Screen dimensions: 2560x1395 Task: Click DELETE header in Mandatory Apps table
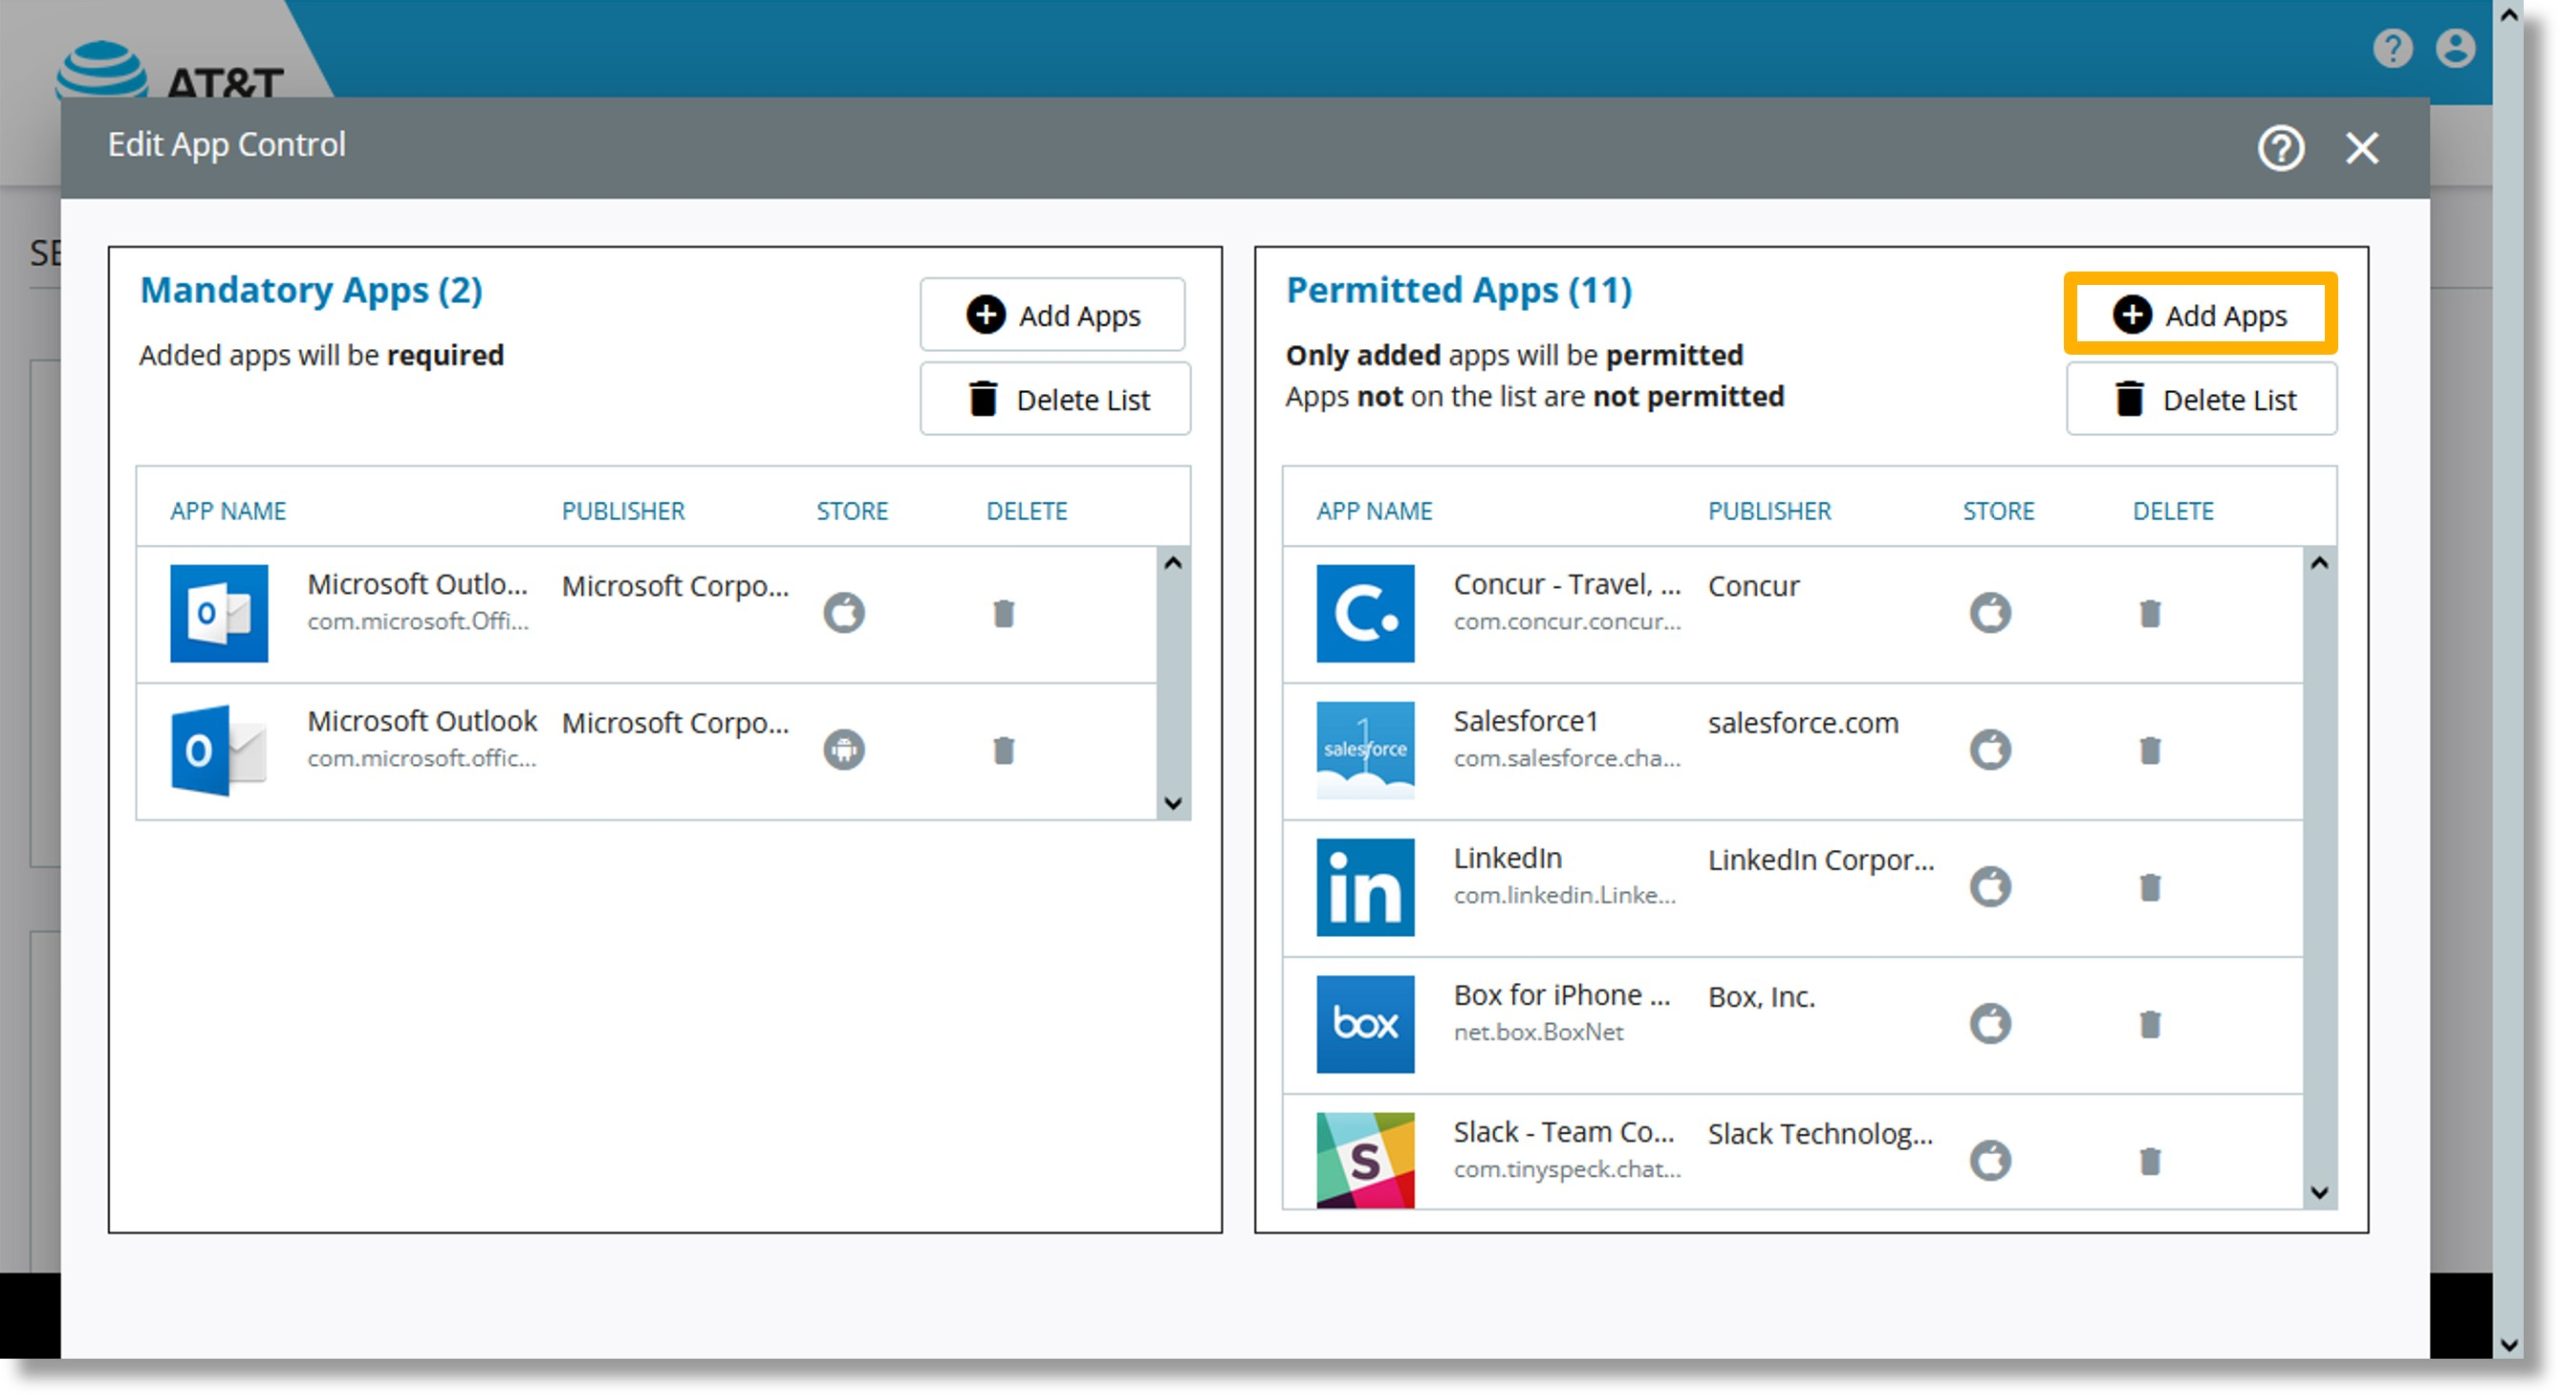[x=1027, y=511]
